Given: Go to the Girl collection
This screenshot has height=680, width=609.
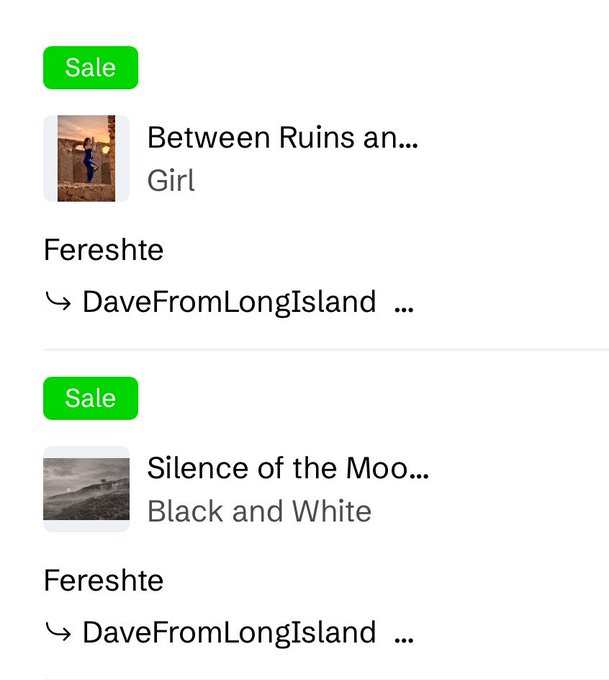Looking at the screenshot, I should point(171,181).
